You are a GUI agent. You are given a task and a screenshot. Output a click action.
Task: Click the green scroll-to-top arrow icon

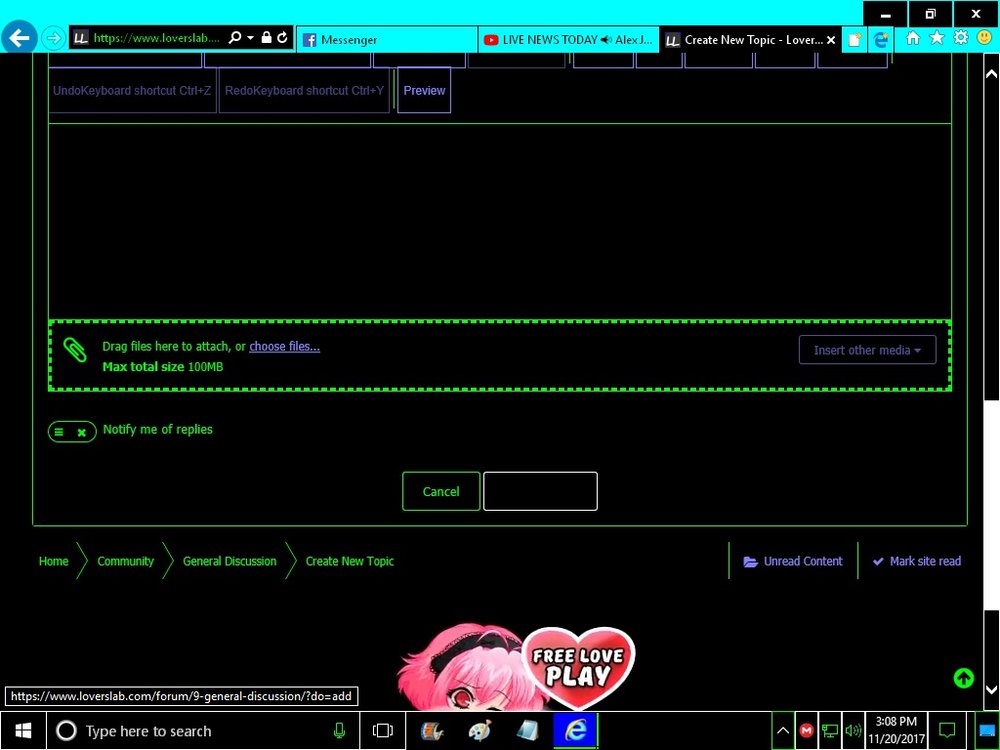point(964,678)
